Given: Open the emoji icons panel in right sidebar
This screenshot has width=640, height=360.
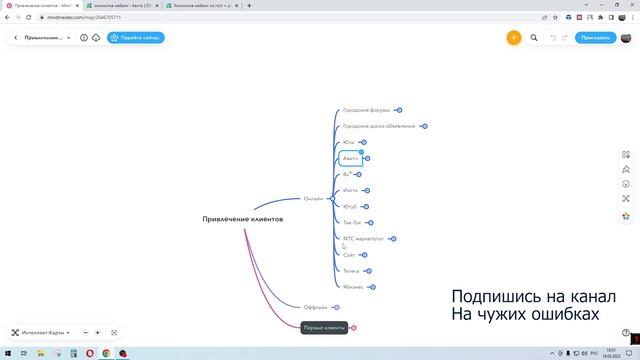Looking at the screenshot, I should (626, 184).
